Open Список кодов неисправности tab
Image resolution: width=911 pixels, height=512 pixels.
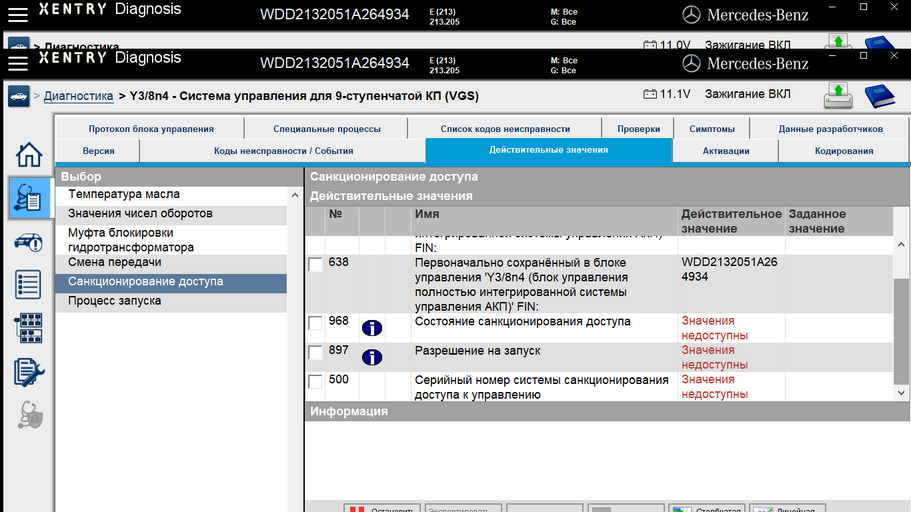pyautogui.click(x=505, y=129)
